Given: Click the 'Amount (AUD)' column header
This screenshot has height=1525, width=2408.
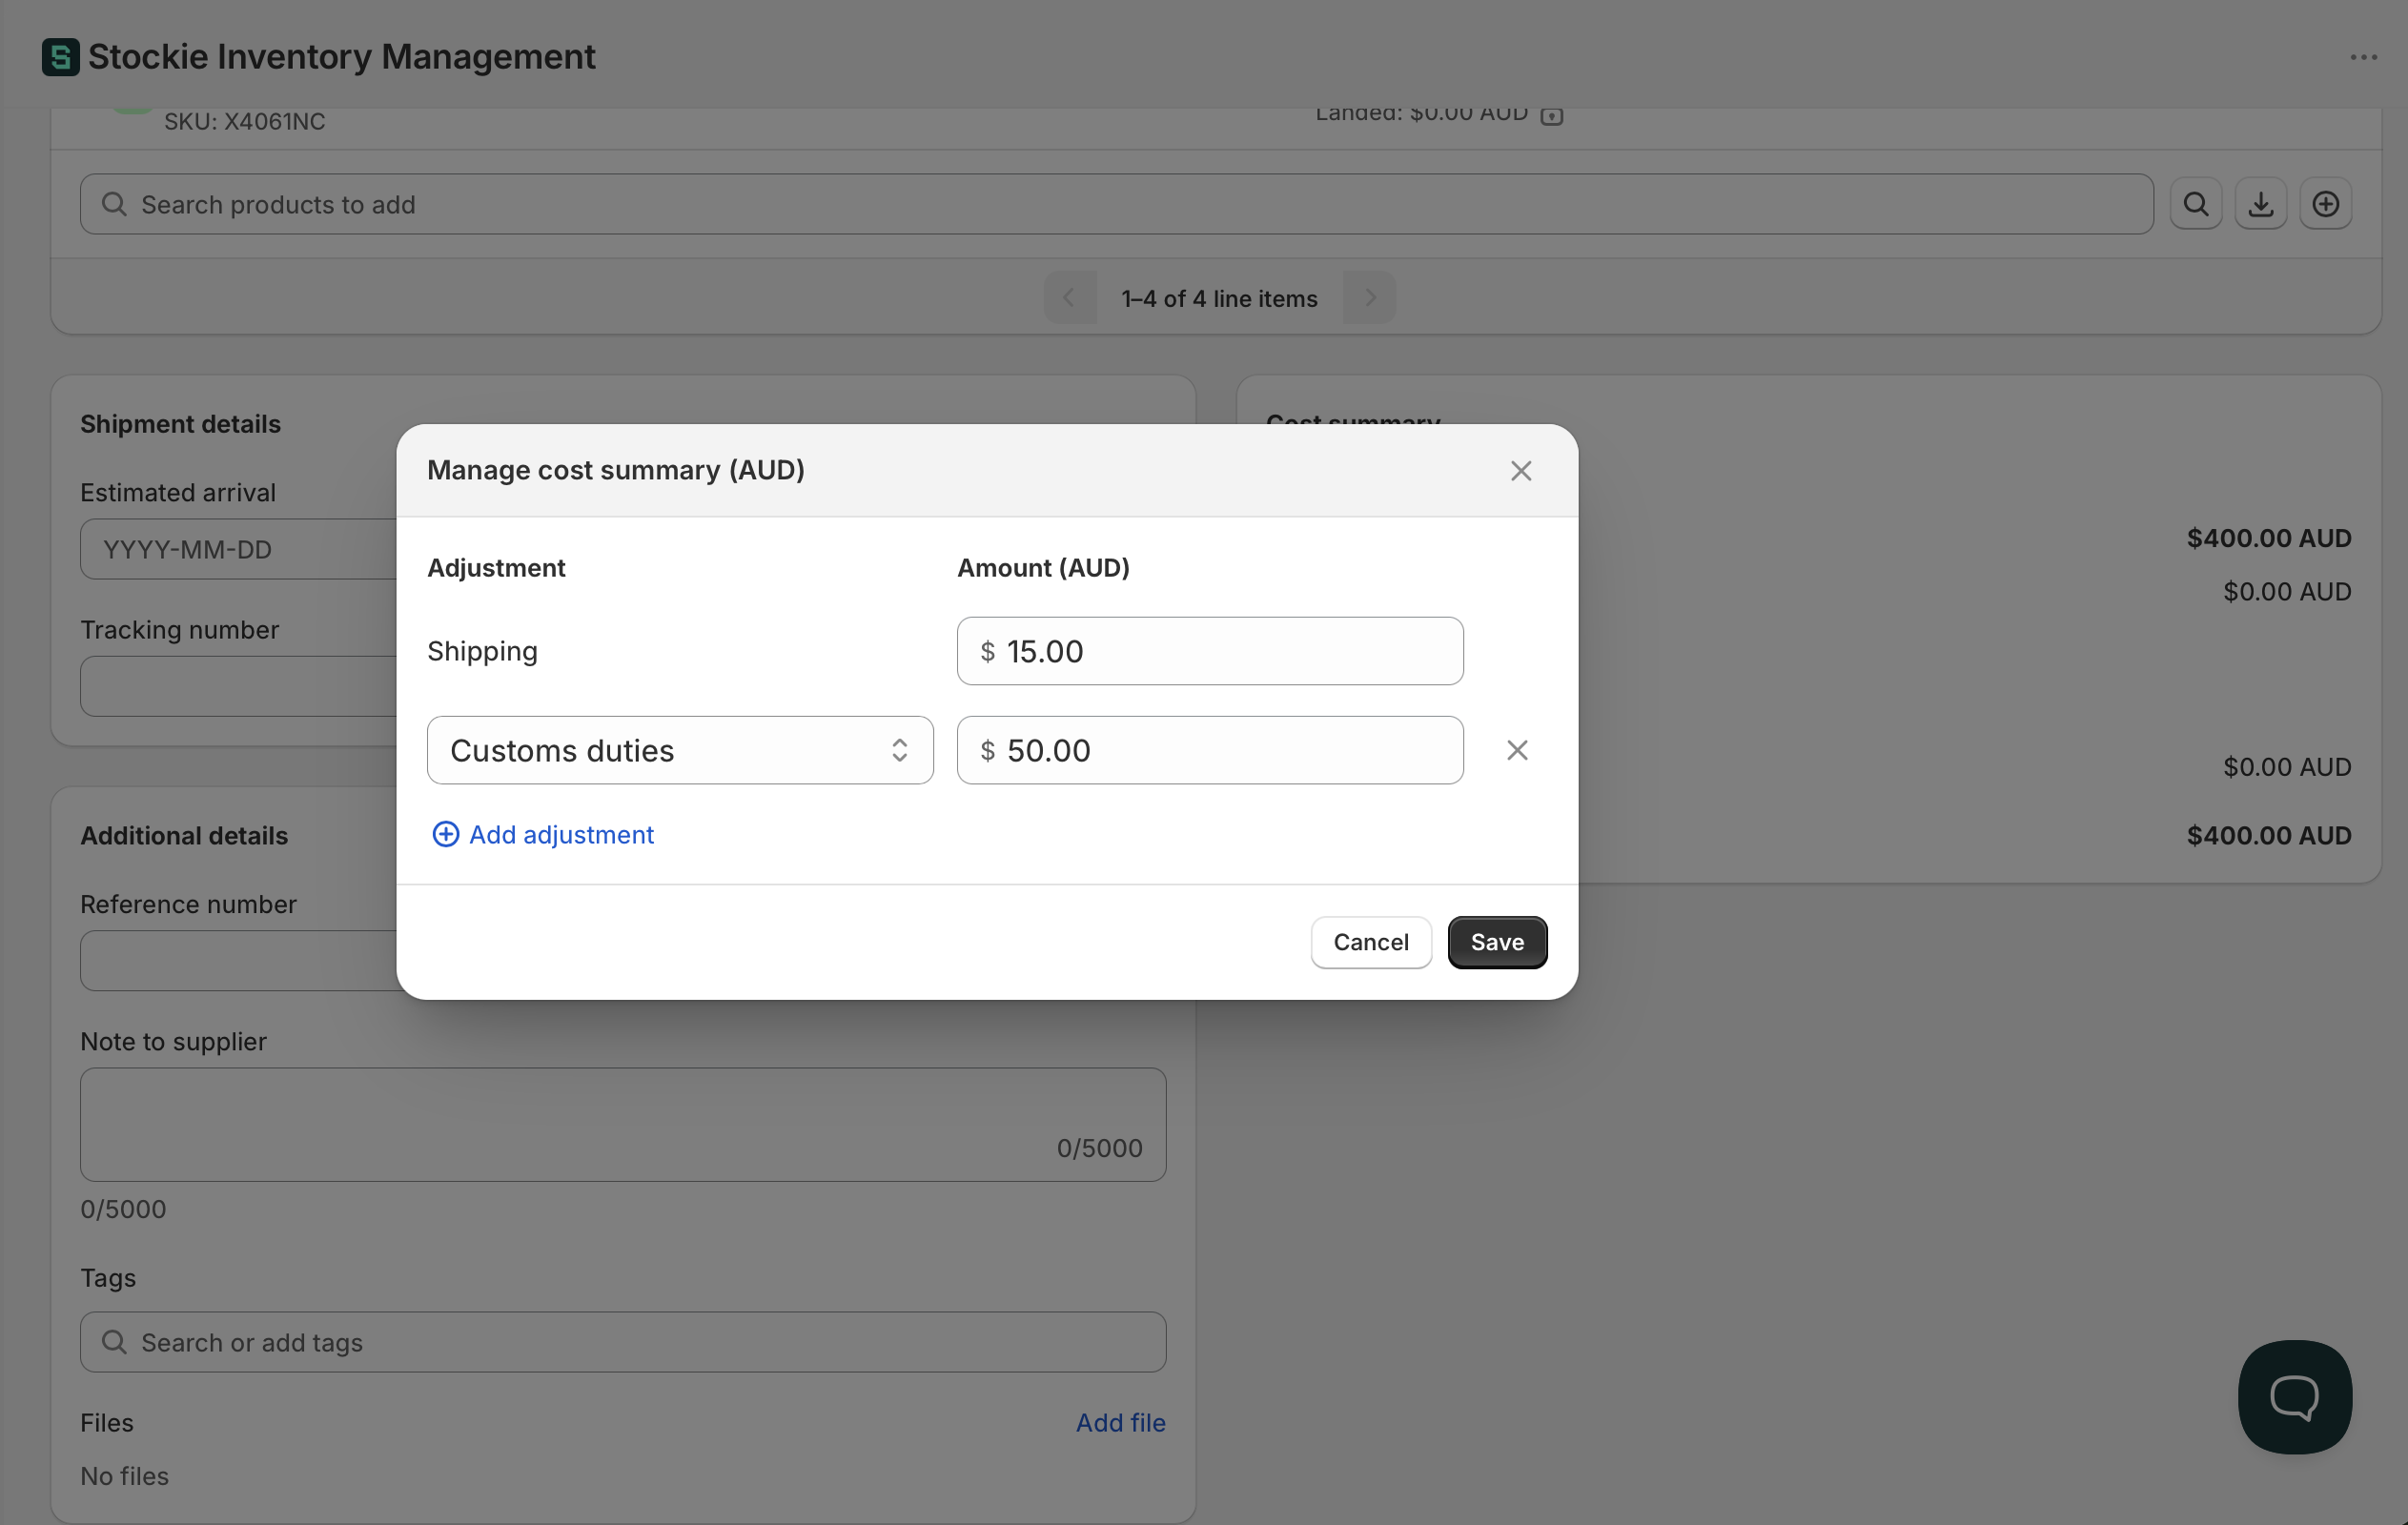Looking at the screenshot, I should pyautogui.click(x=1043, y=567).
